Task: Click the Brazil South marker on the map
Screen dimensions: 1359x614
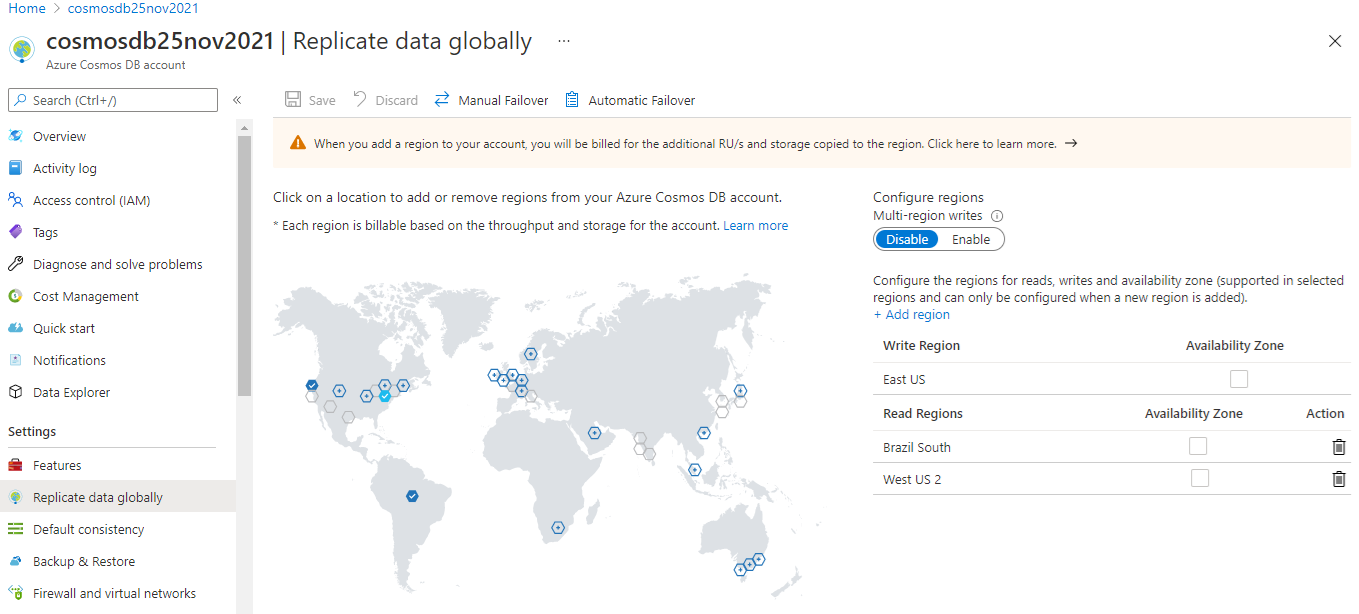Action: (x=412, y=496)
